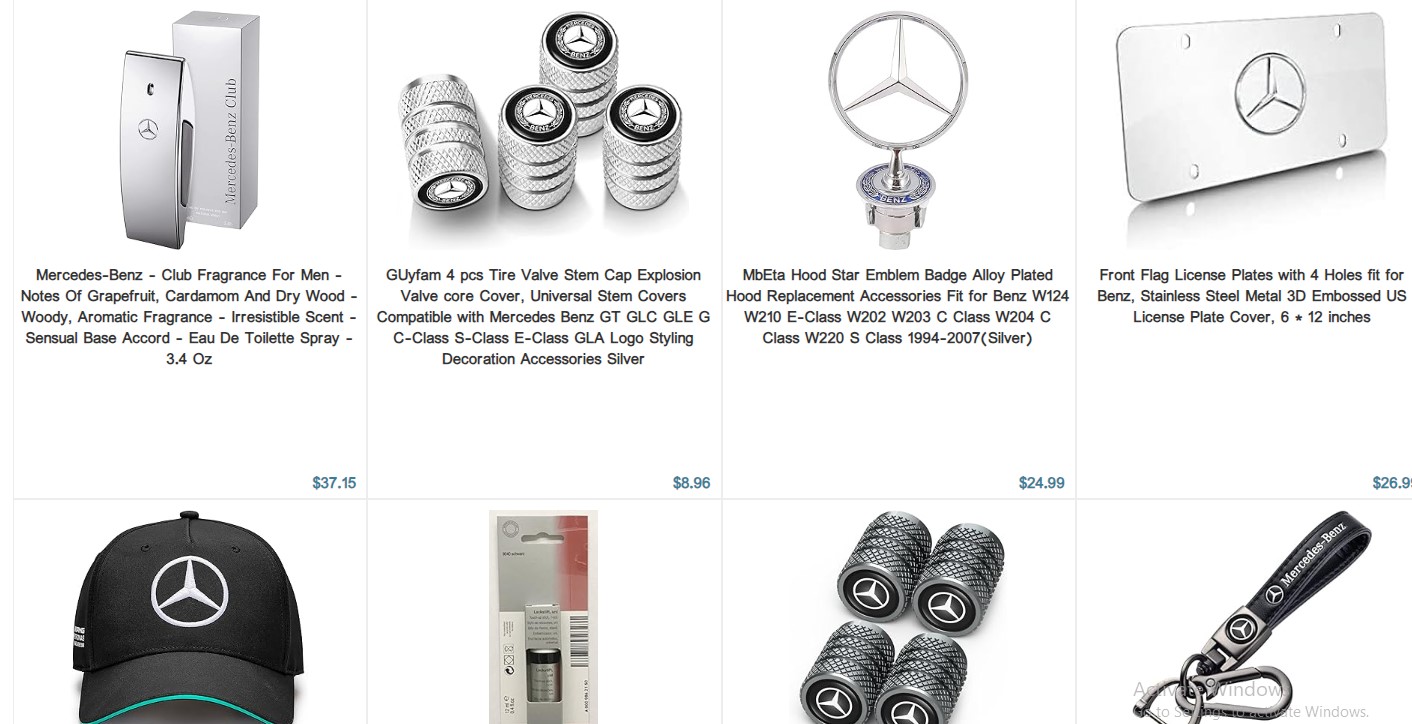Select the hood star emblem product image
This screenshot has width=1412, height=724.
(x=898, y=130)
